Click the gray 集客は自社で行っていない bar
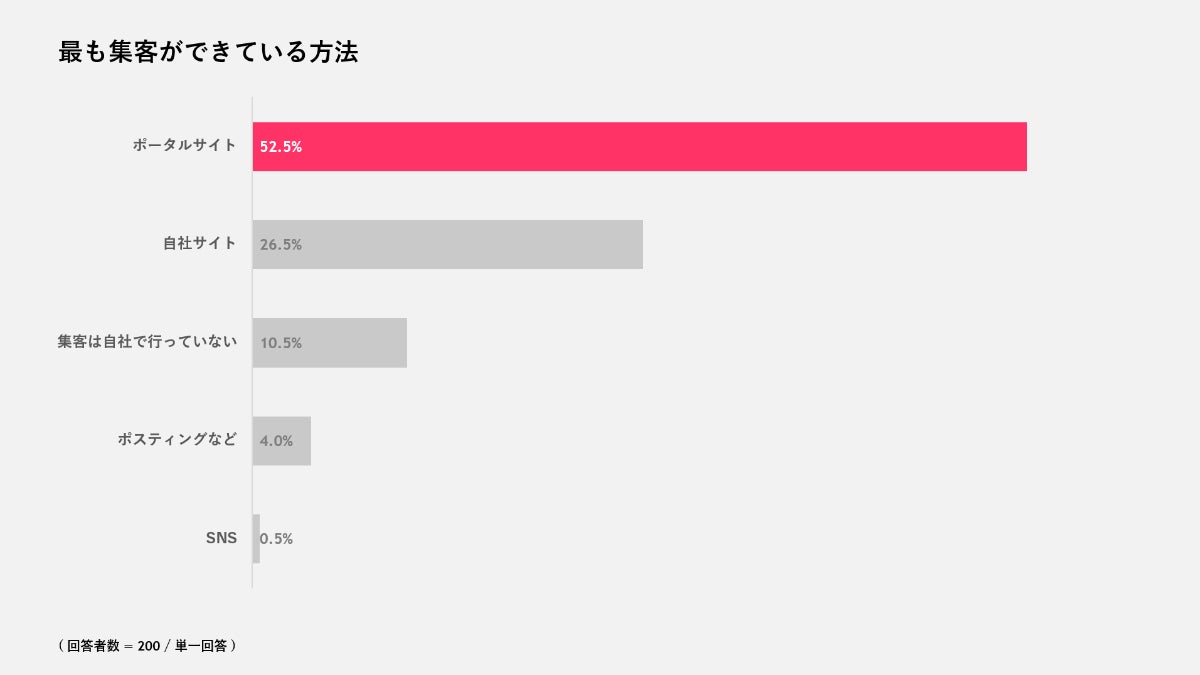This screenshot has width=1200, height=675. (350, 342)
